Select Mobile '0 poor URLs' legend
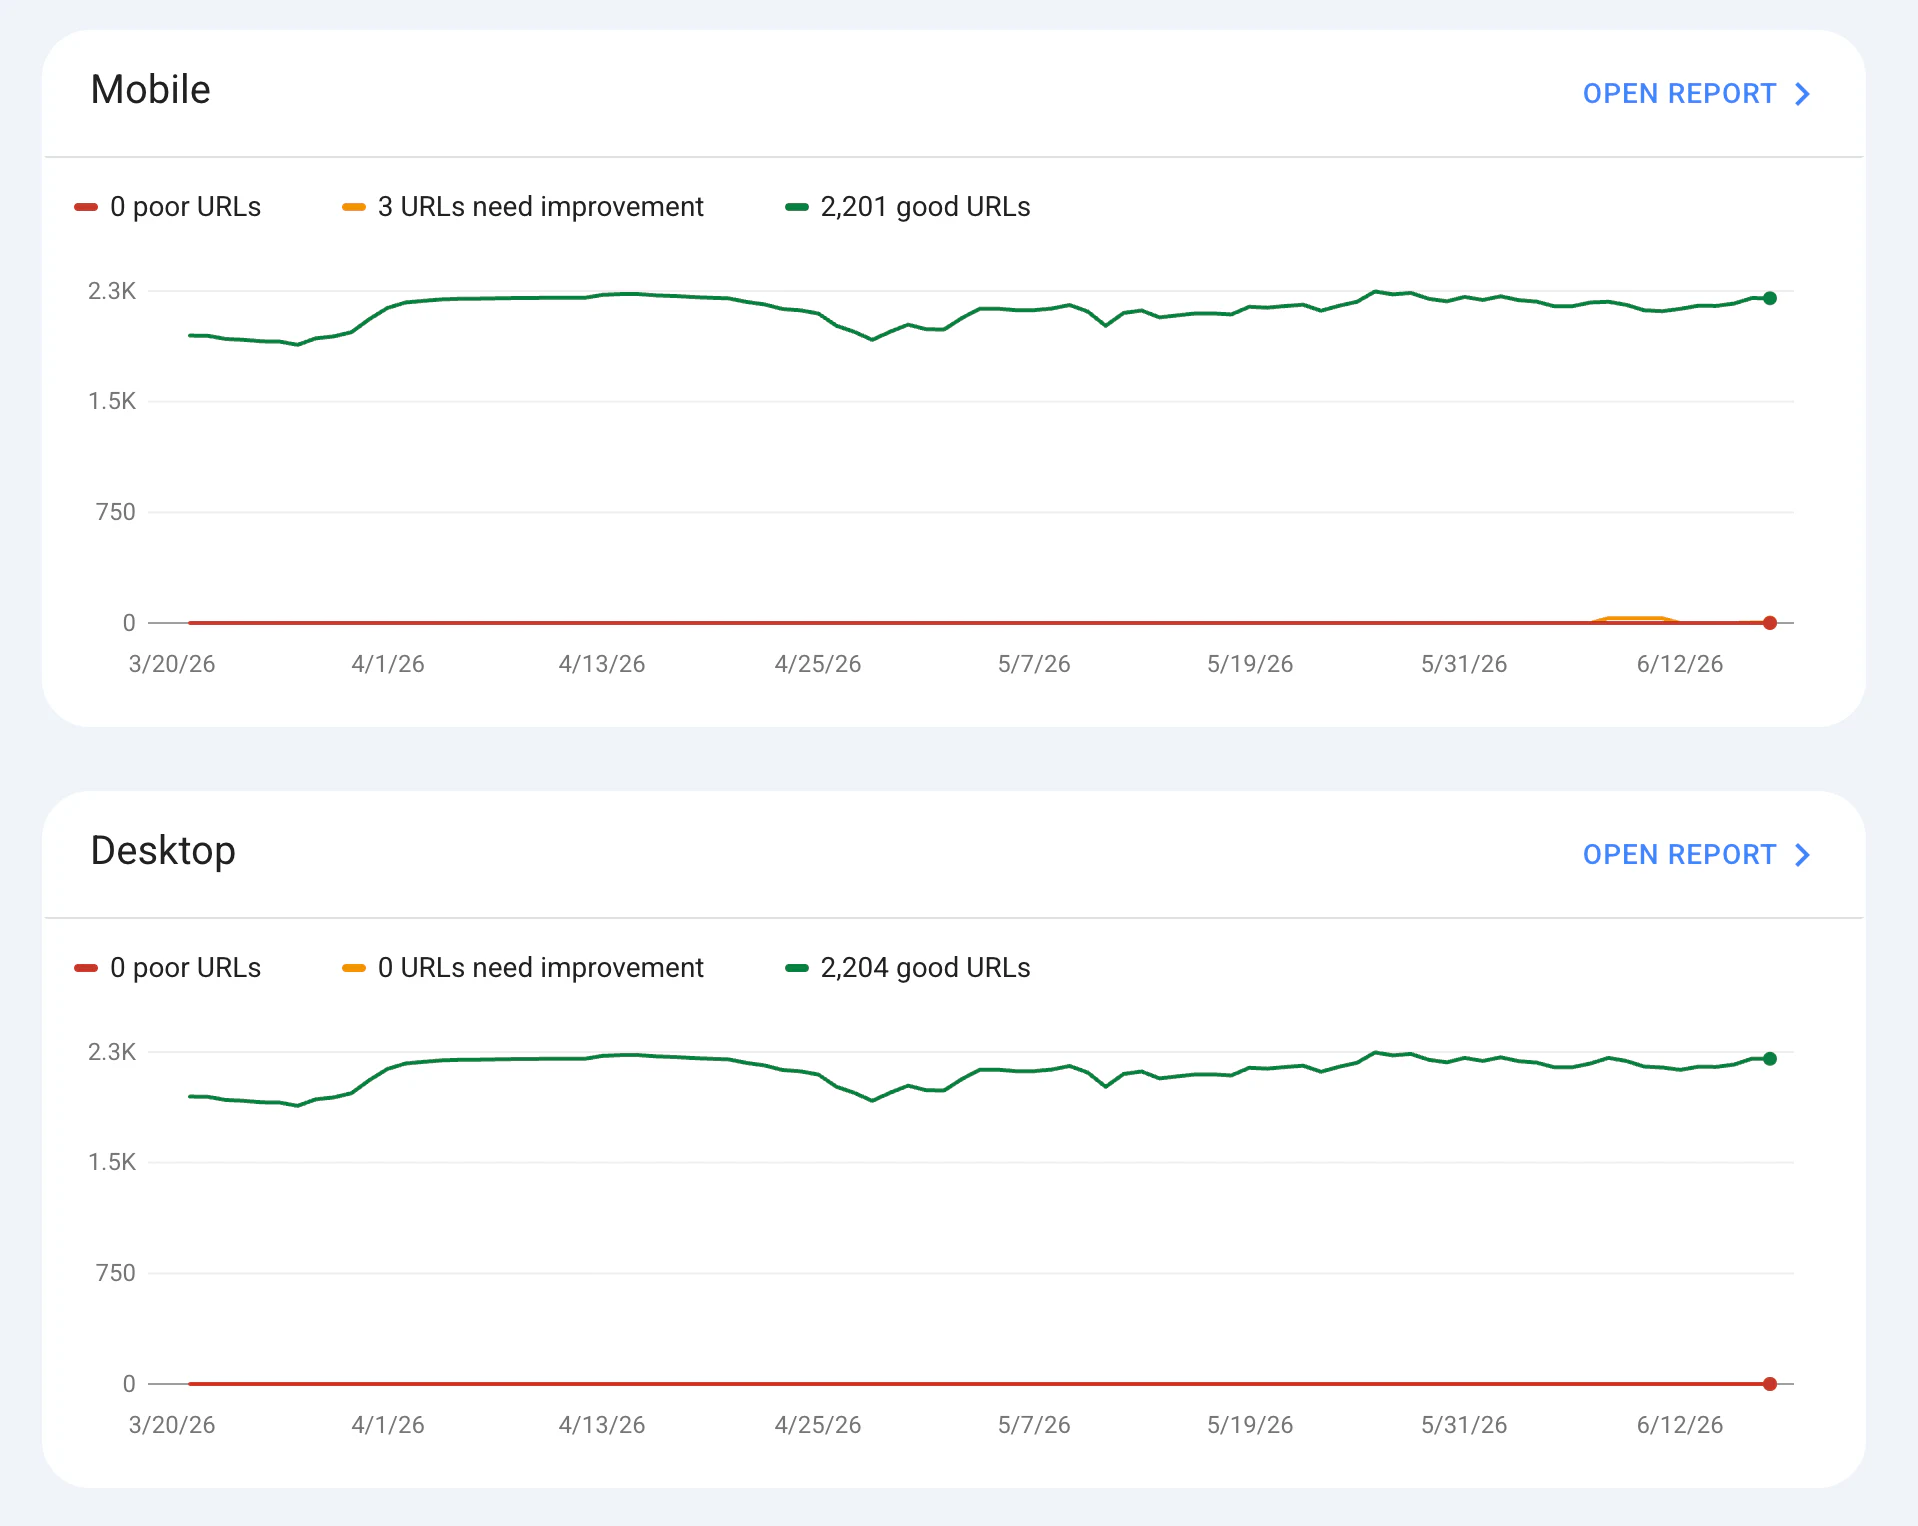This screenshot has height=1526, width=1918. [168, 207]
